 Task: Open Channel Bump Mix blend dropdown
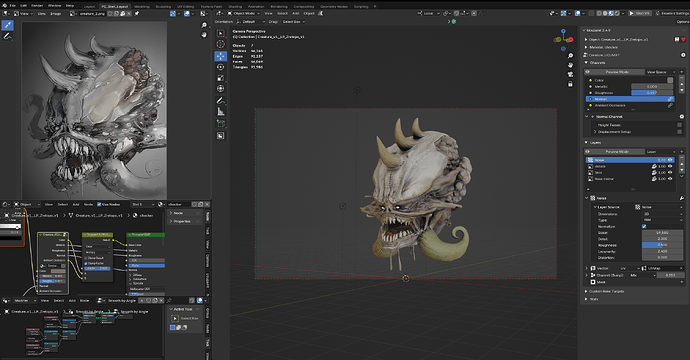(643, 275)
